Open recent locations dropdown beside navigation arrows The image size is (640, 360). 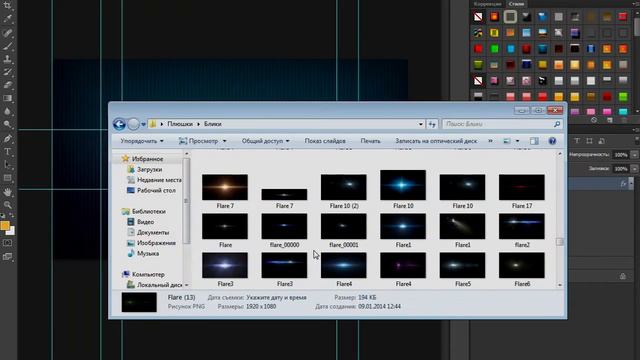click(x=143, y=124)
